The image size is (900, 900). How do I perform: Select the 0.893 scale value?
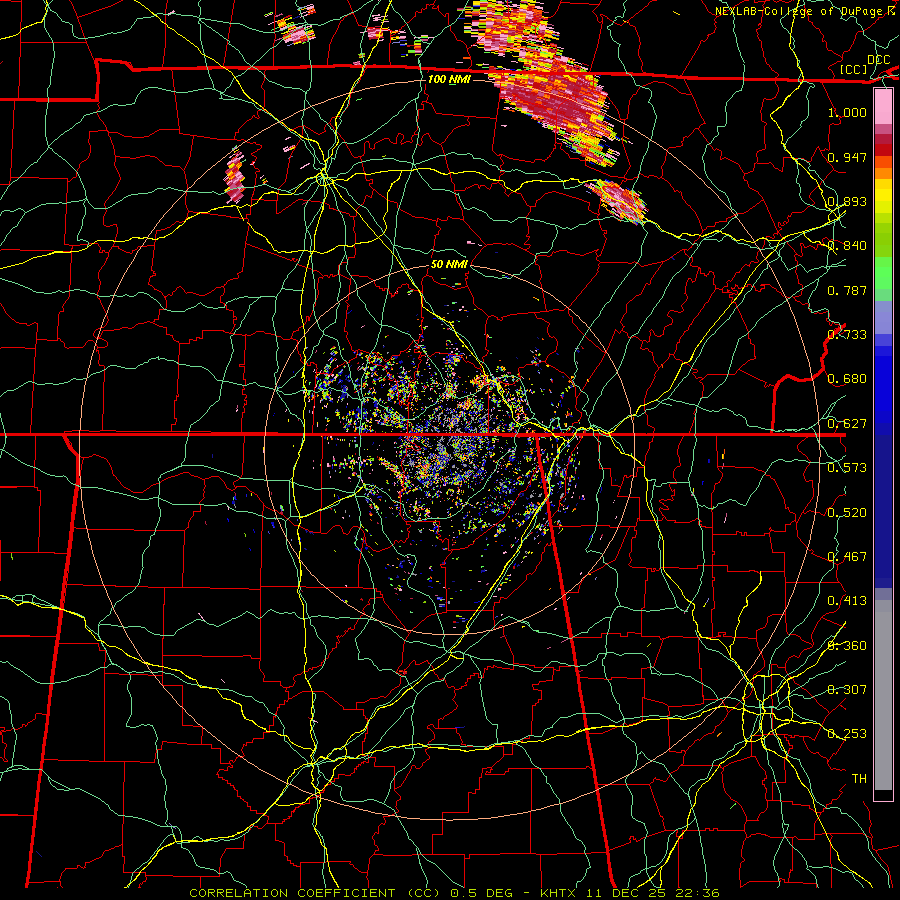[847, 201]
